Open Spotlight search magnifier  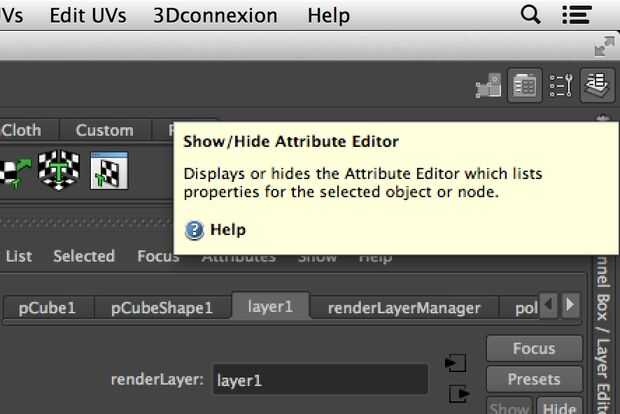[x=531, y=15]
